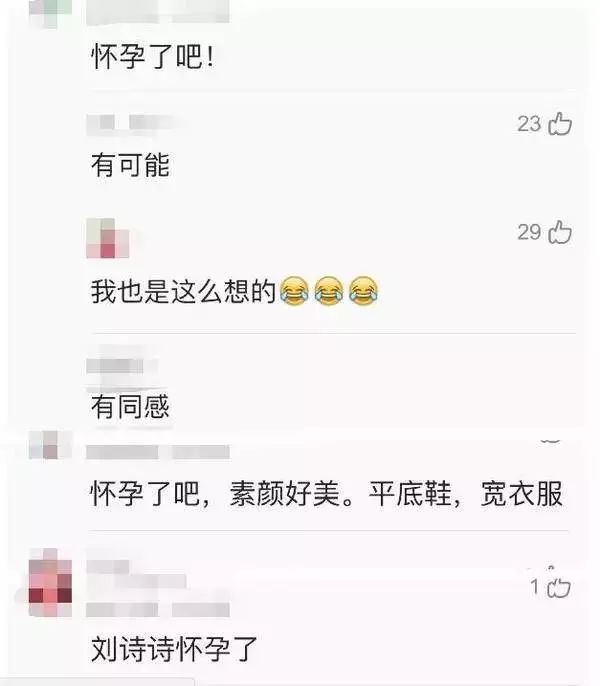This screenshot has width=600, height=686.
Task: Select the reply "有同感"
Action: coord(130,406)
